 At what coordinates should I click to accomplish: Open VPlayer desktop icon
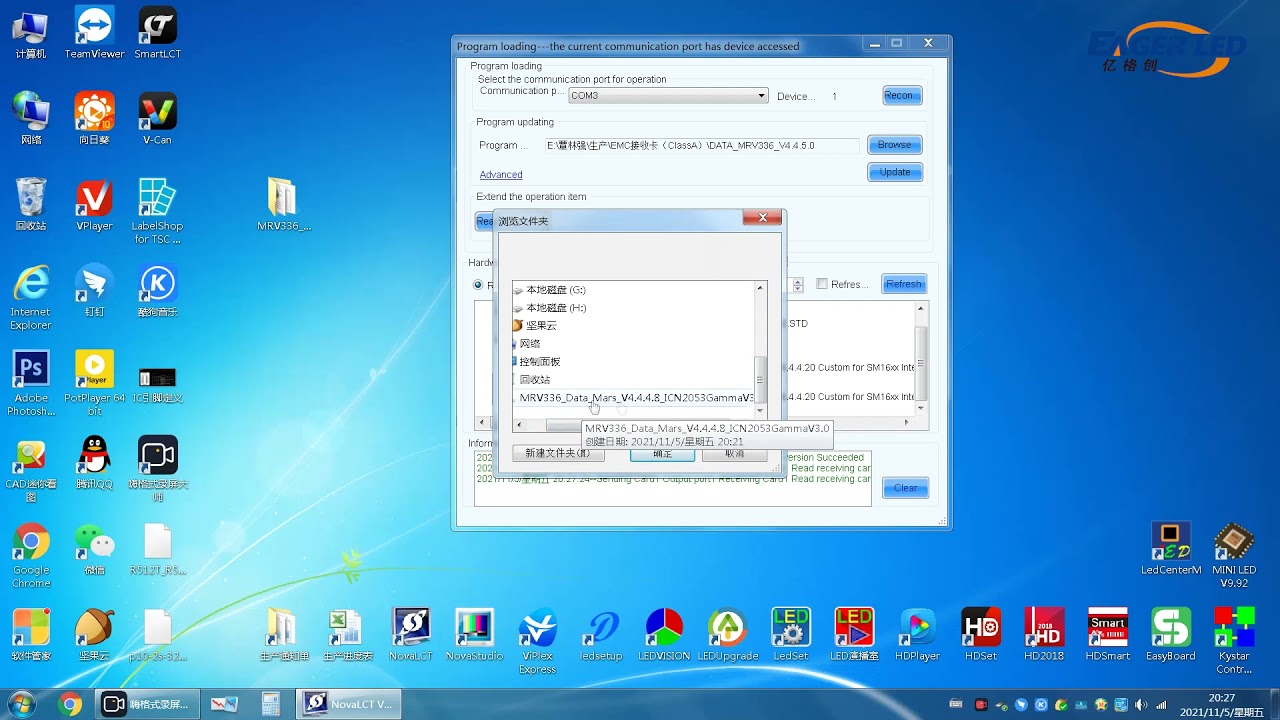coord(94,205)
